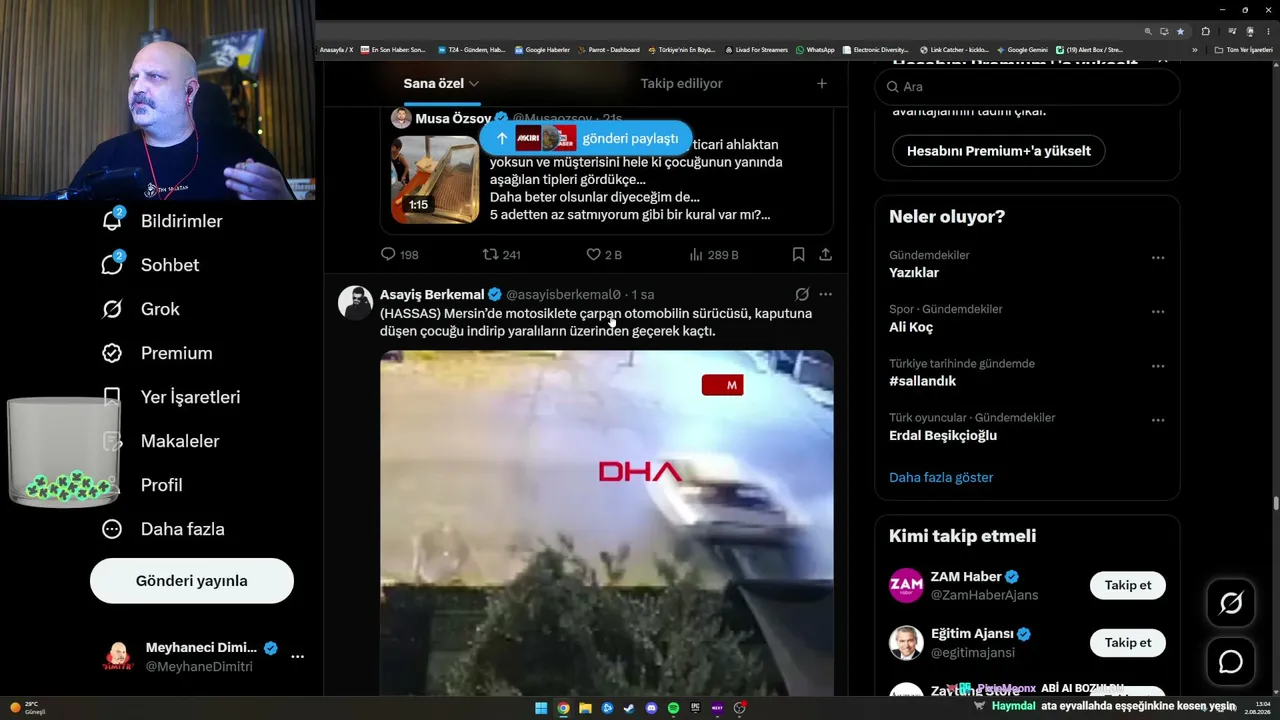Load new posts via gönderi paylaştı pill
Viewport: 1280px width, 720px height.
pos(586,138)
